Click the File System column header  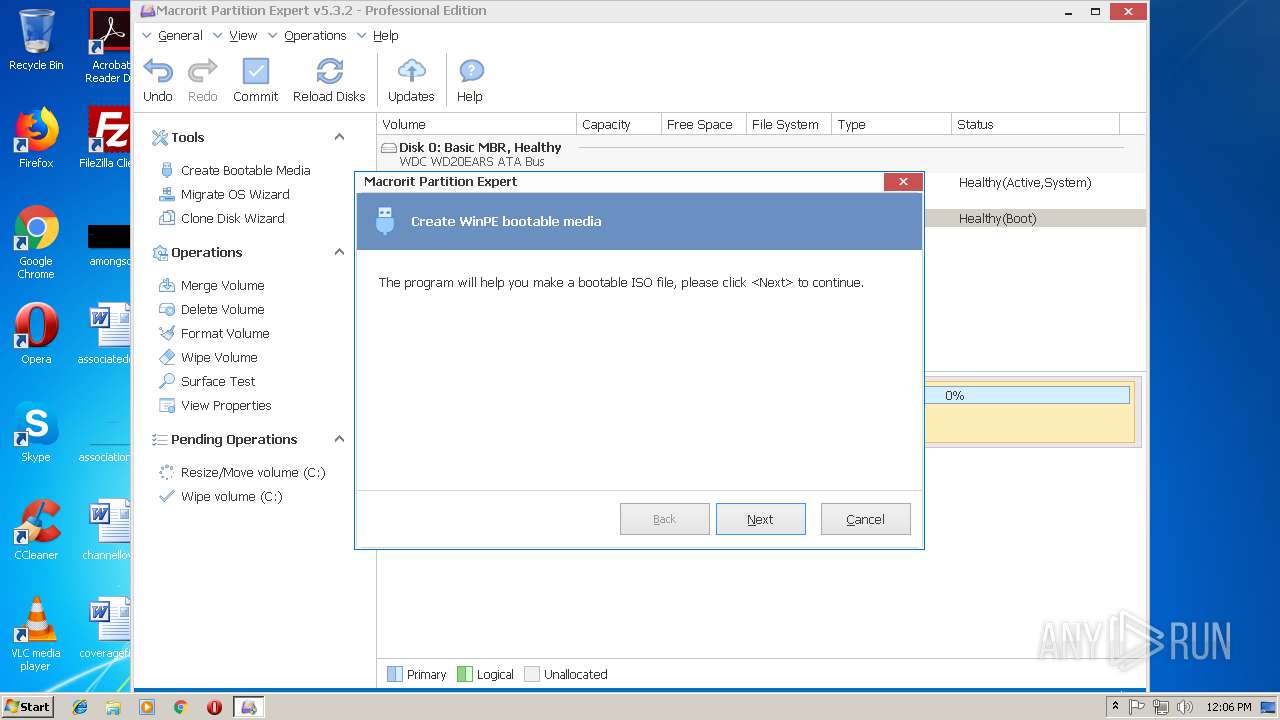coord(789,124)
